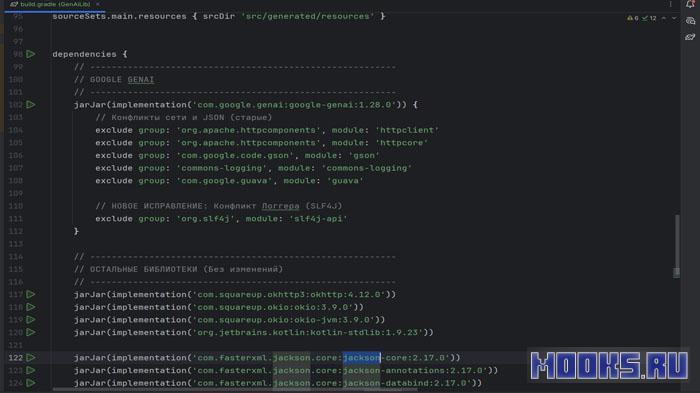
Task: Go to previous highlighted problem arrow
Action: pyautogui.click(x=664, y=18)
